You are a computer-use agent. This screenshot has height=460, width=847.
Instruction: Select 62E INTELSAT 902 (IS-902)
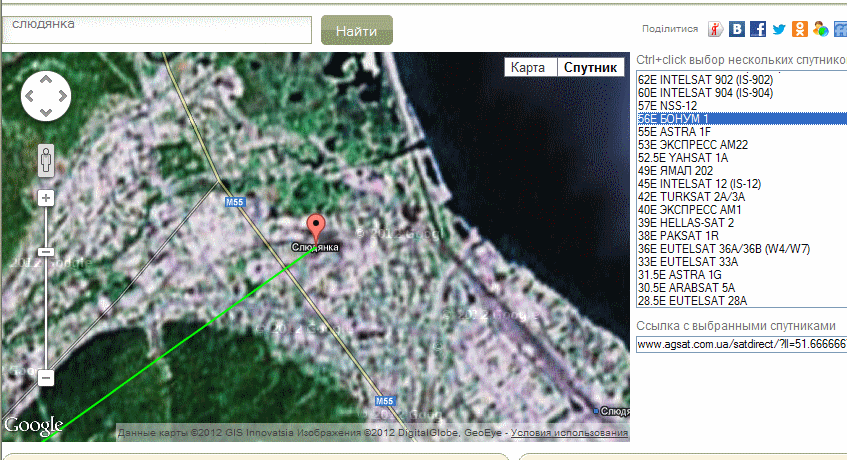[741, 80]
